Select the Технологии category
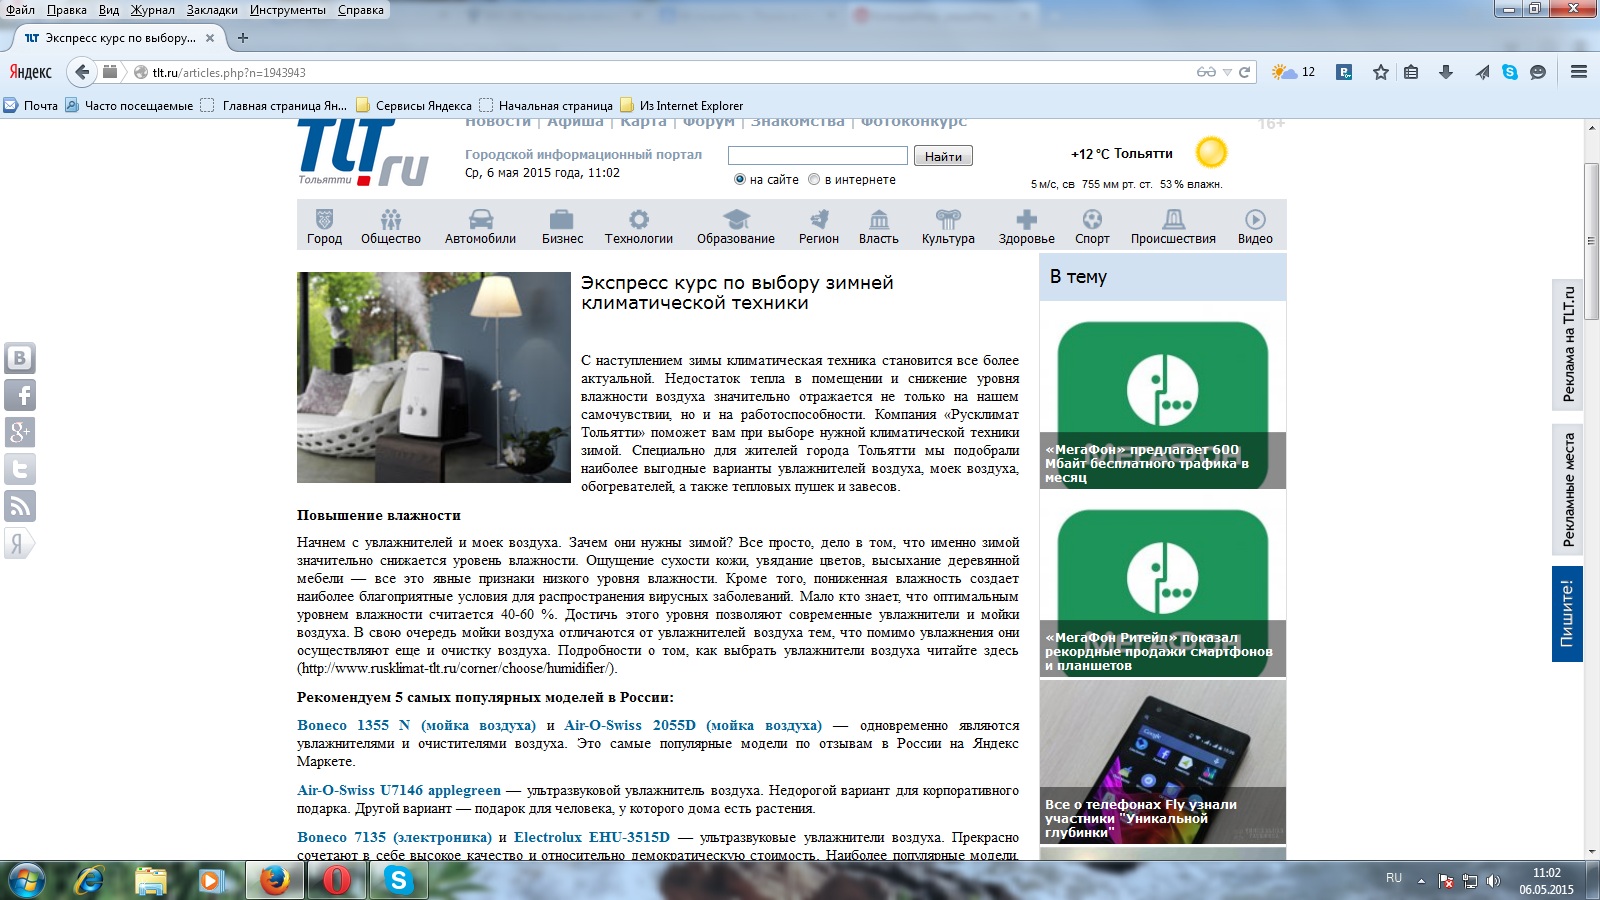The image size is (1600, 900). click(x=638, y=226)
